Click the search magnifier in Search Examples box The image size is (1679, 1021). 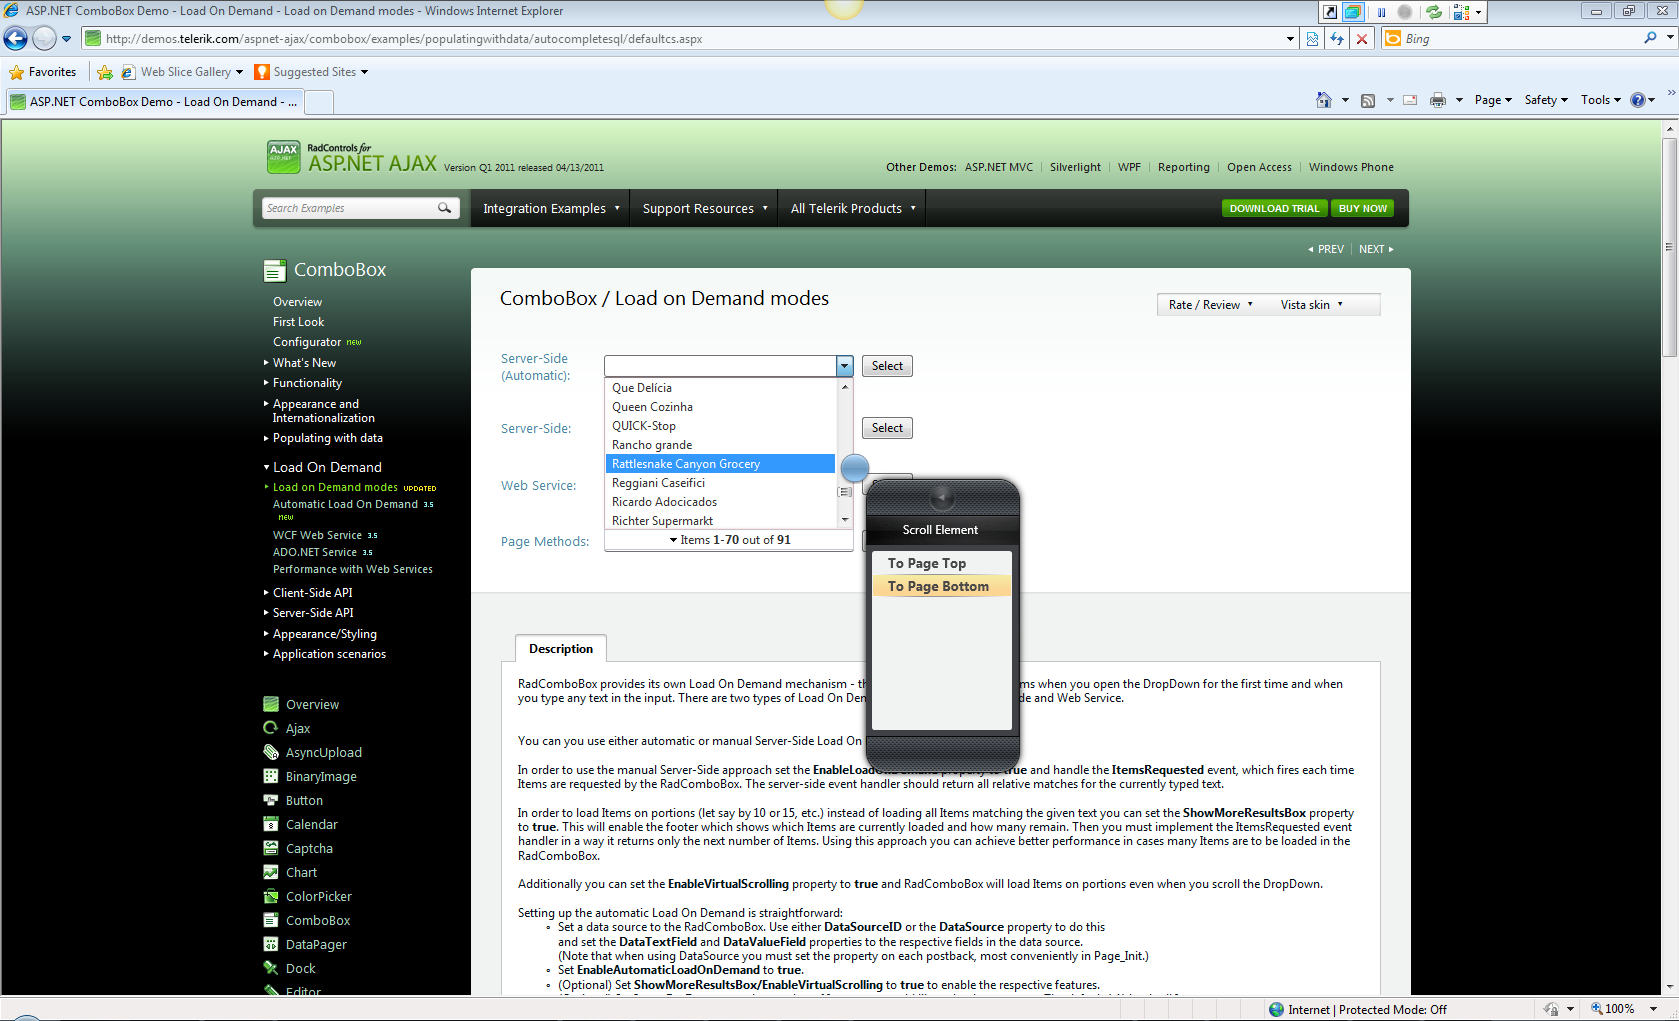coord(444,208)
